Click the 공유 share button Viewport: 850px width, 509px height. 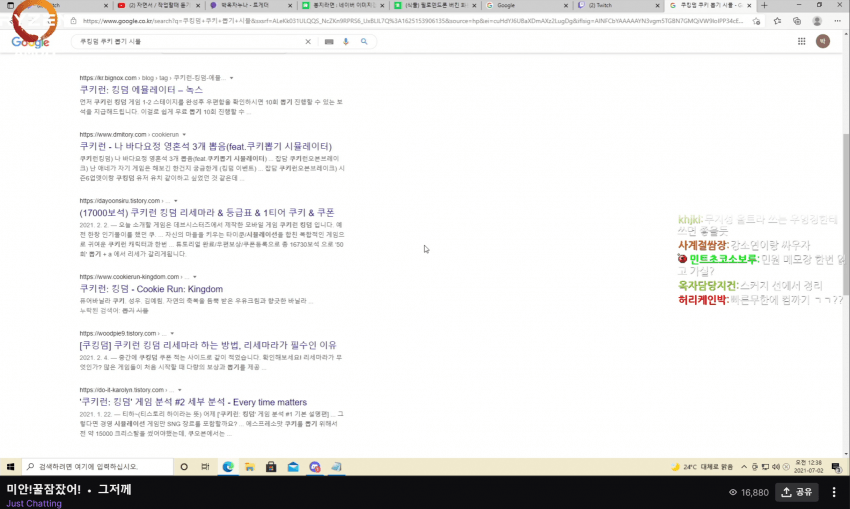coord(796,492)
